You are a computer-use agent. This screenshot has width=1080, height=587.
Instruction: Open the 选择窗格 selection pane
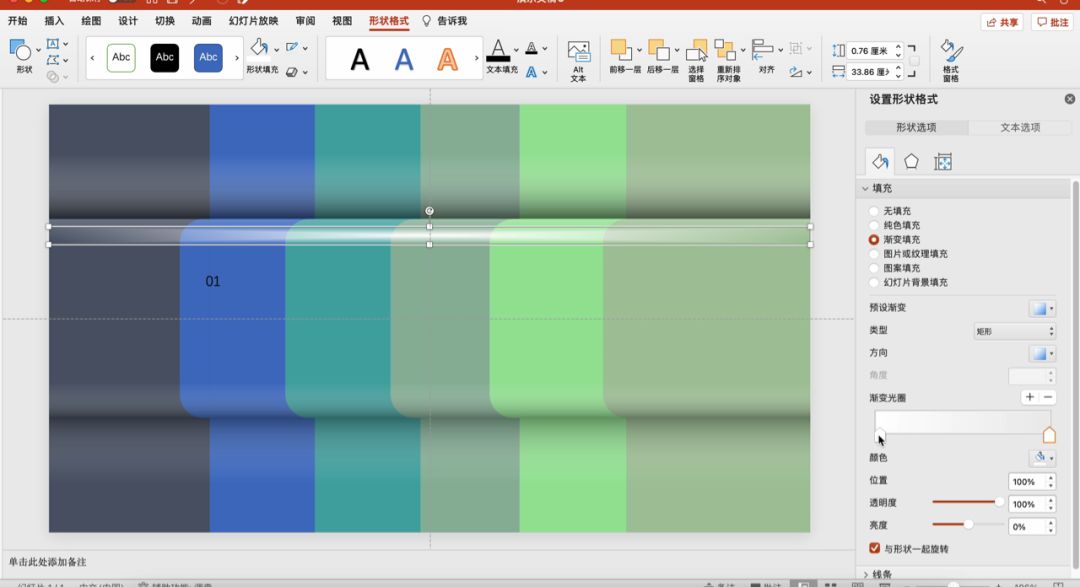(696, 61)
